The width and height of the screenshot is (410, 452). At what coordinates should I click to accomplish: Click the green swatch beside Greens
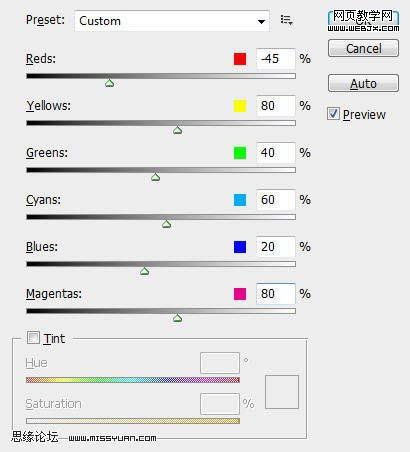click(x=240, y=153)
